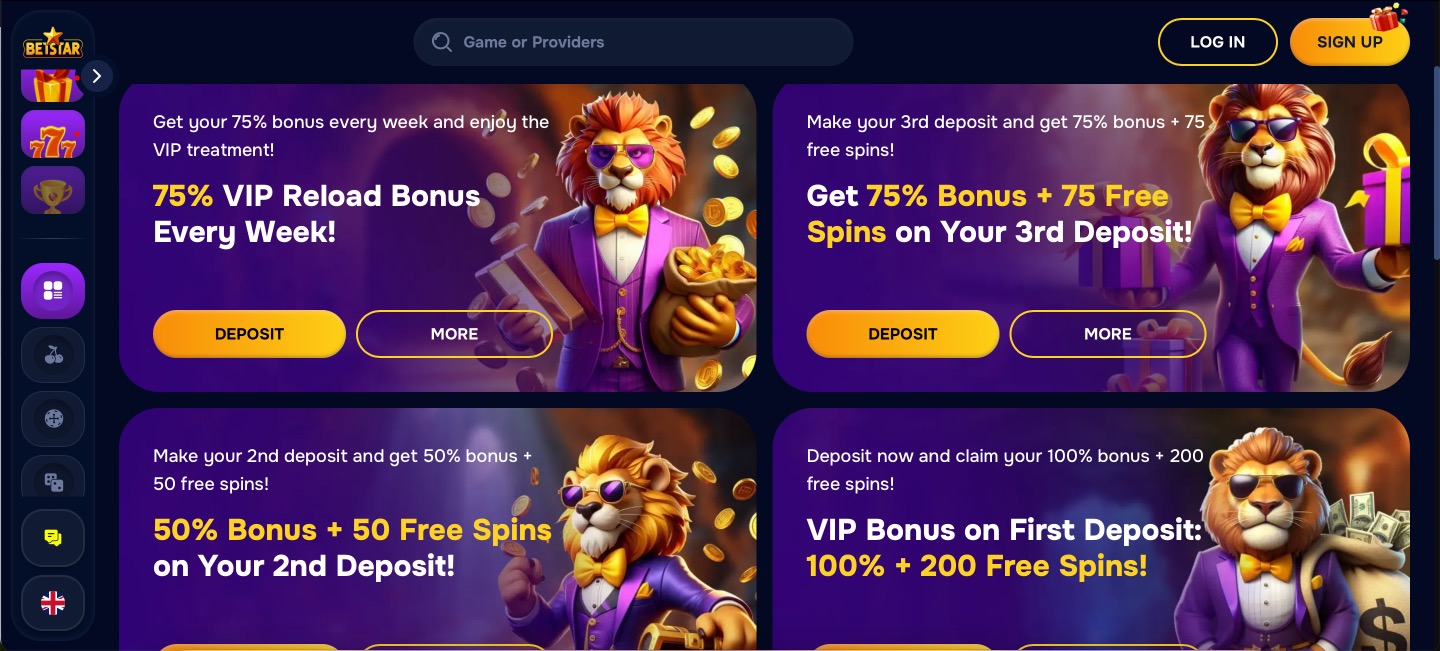
Task: Click the Game or Providers search field
Action: [x=633, y=42]
